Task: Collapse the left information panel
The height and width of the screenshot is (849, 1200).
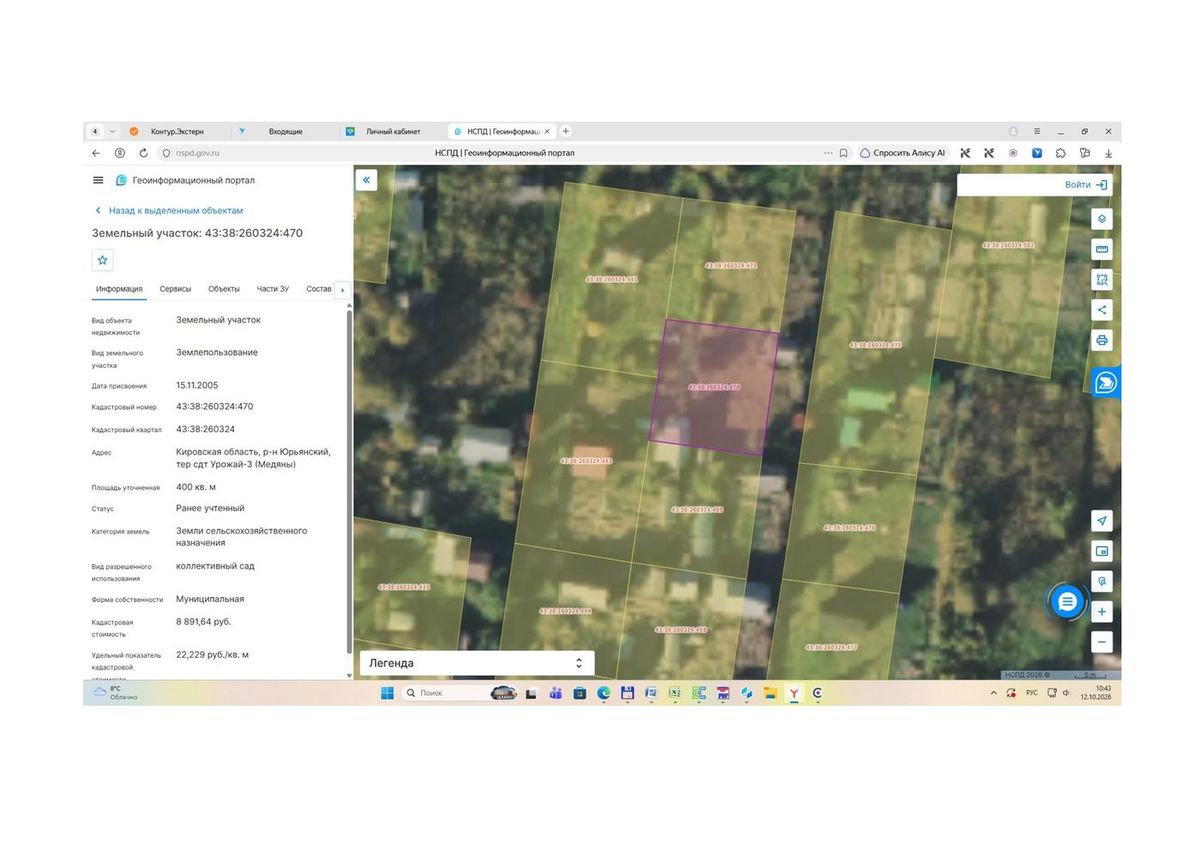Action: [366, 180]
